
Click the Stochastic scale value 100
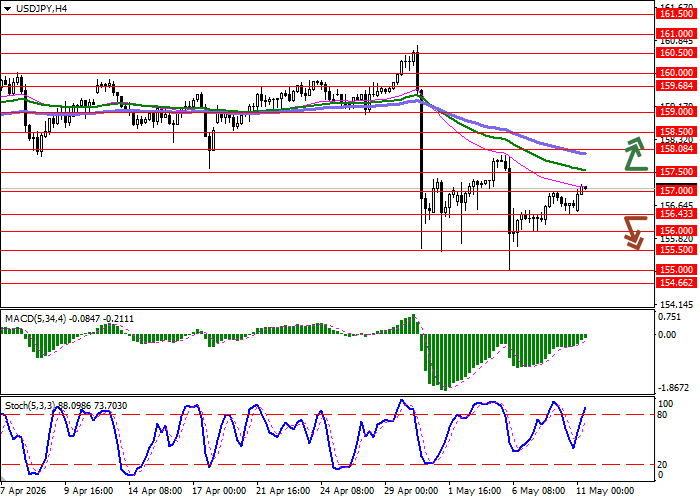pos(666,404)
